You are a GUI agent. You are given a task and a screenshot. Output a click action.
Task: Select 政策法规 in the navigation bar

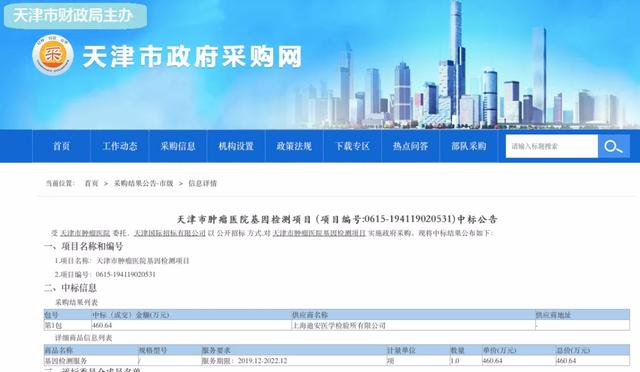point(294,146)
